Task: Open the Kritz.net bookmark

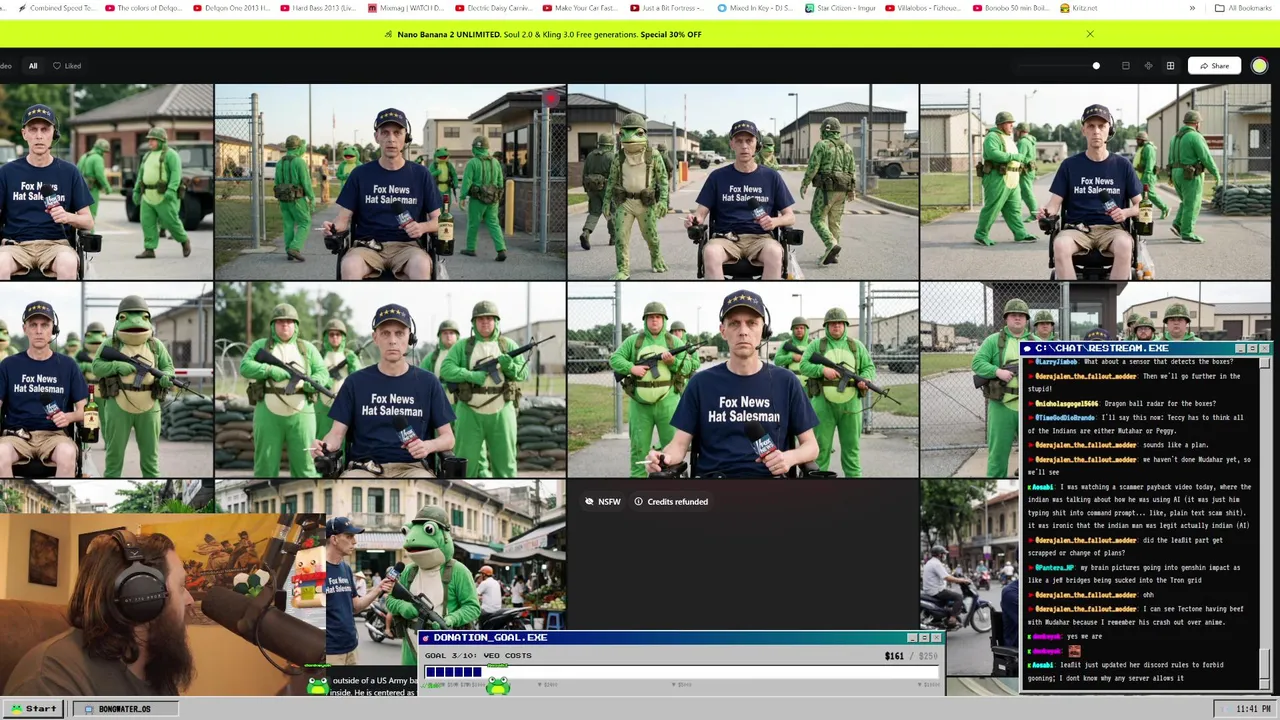Action: coord(1078,8)
